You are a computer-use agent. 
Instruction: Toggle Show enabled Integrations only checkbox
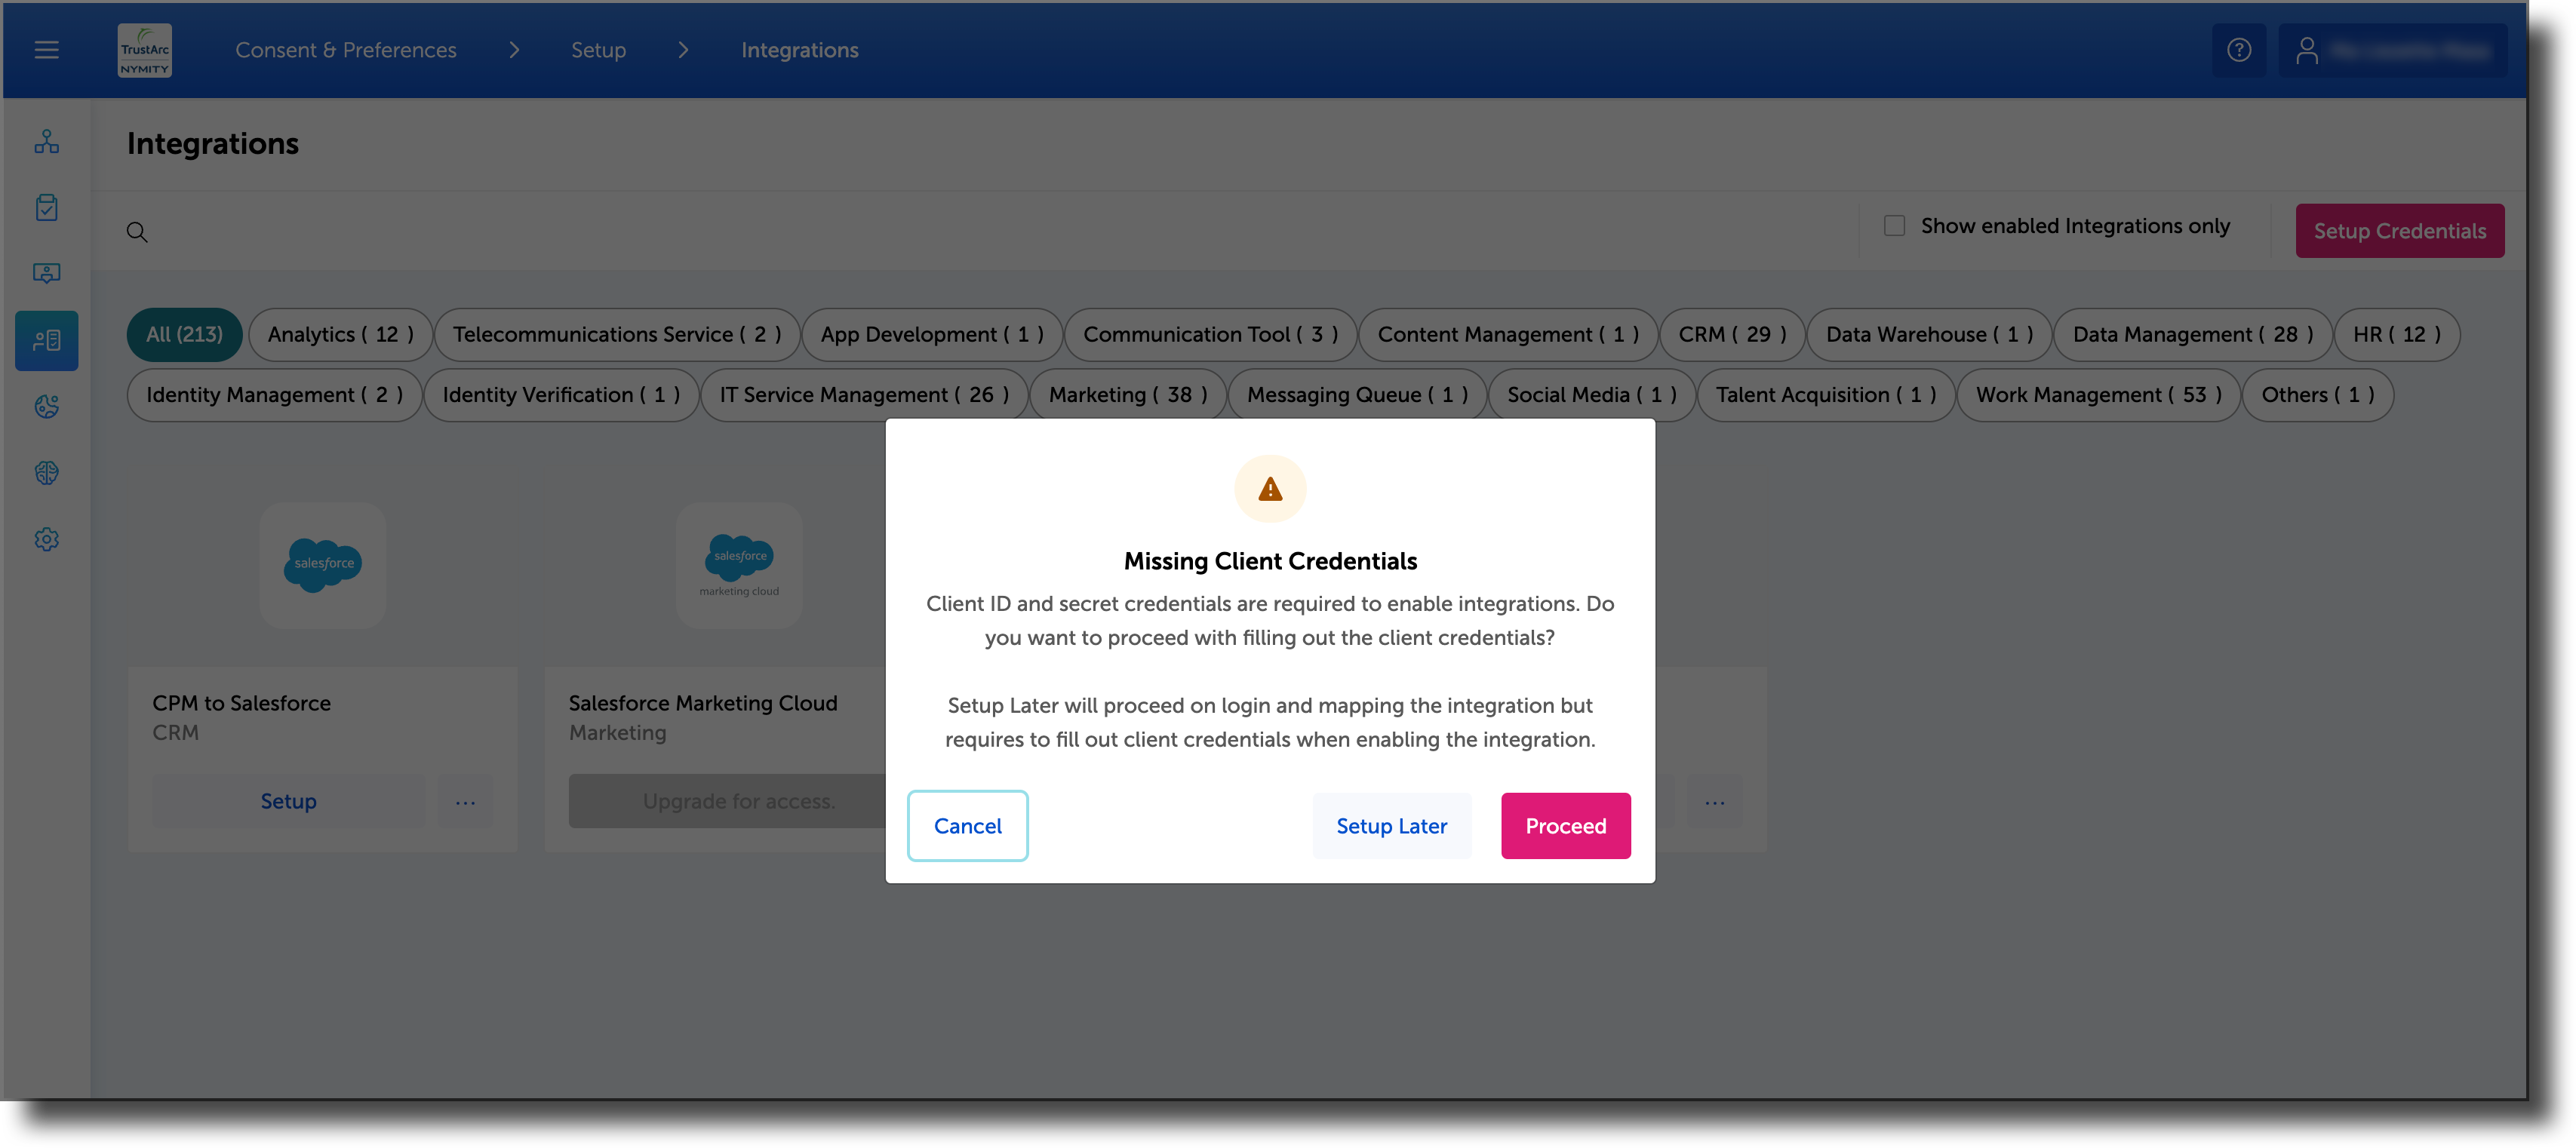1893,226
